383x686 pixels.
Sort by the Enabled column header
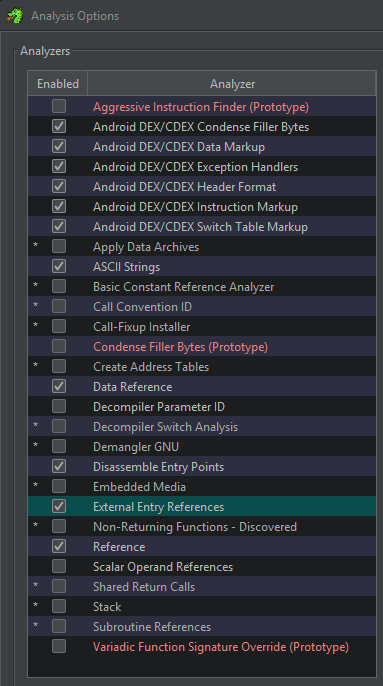click(58, 84)
